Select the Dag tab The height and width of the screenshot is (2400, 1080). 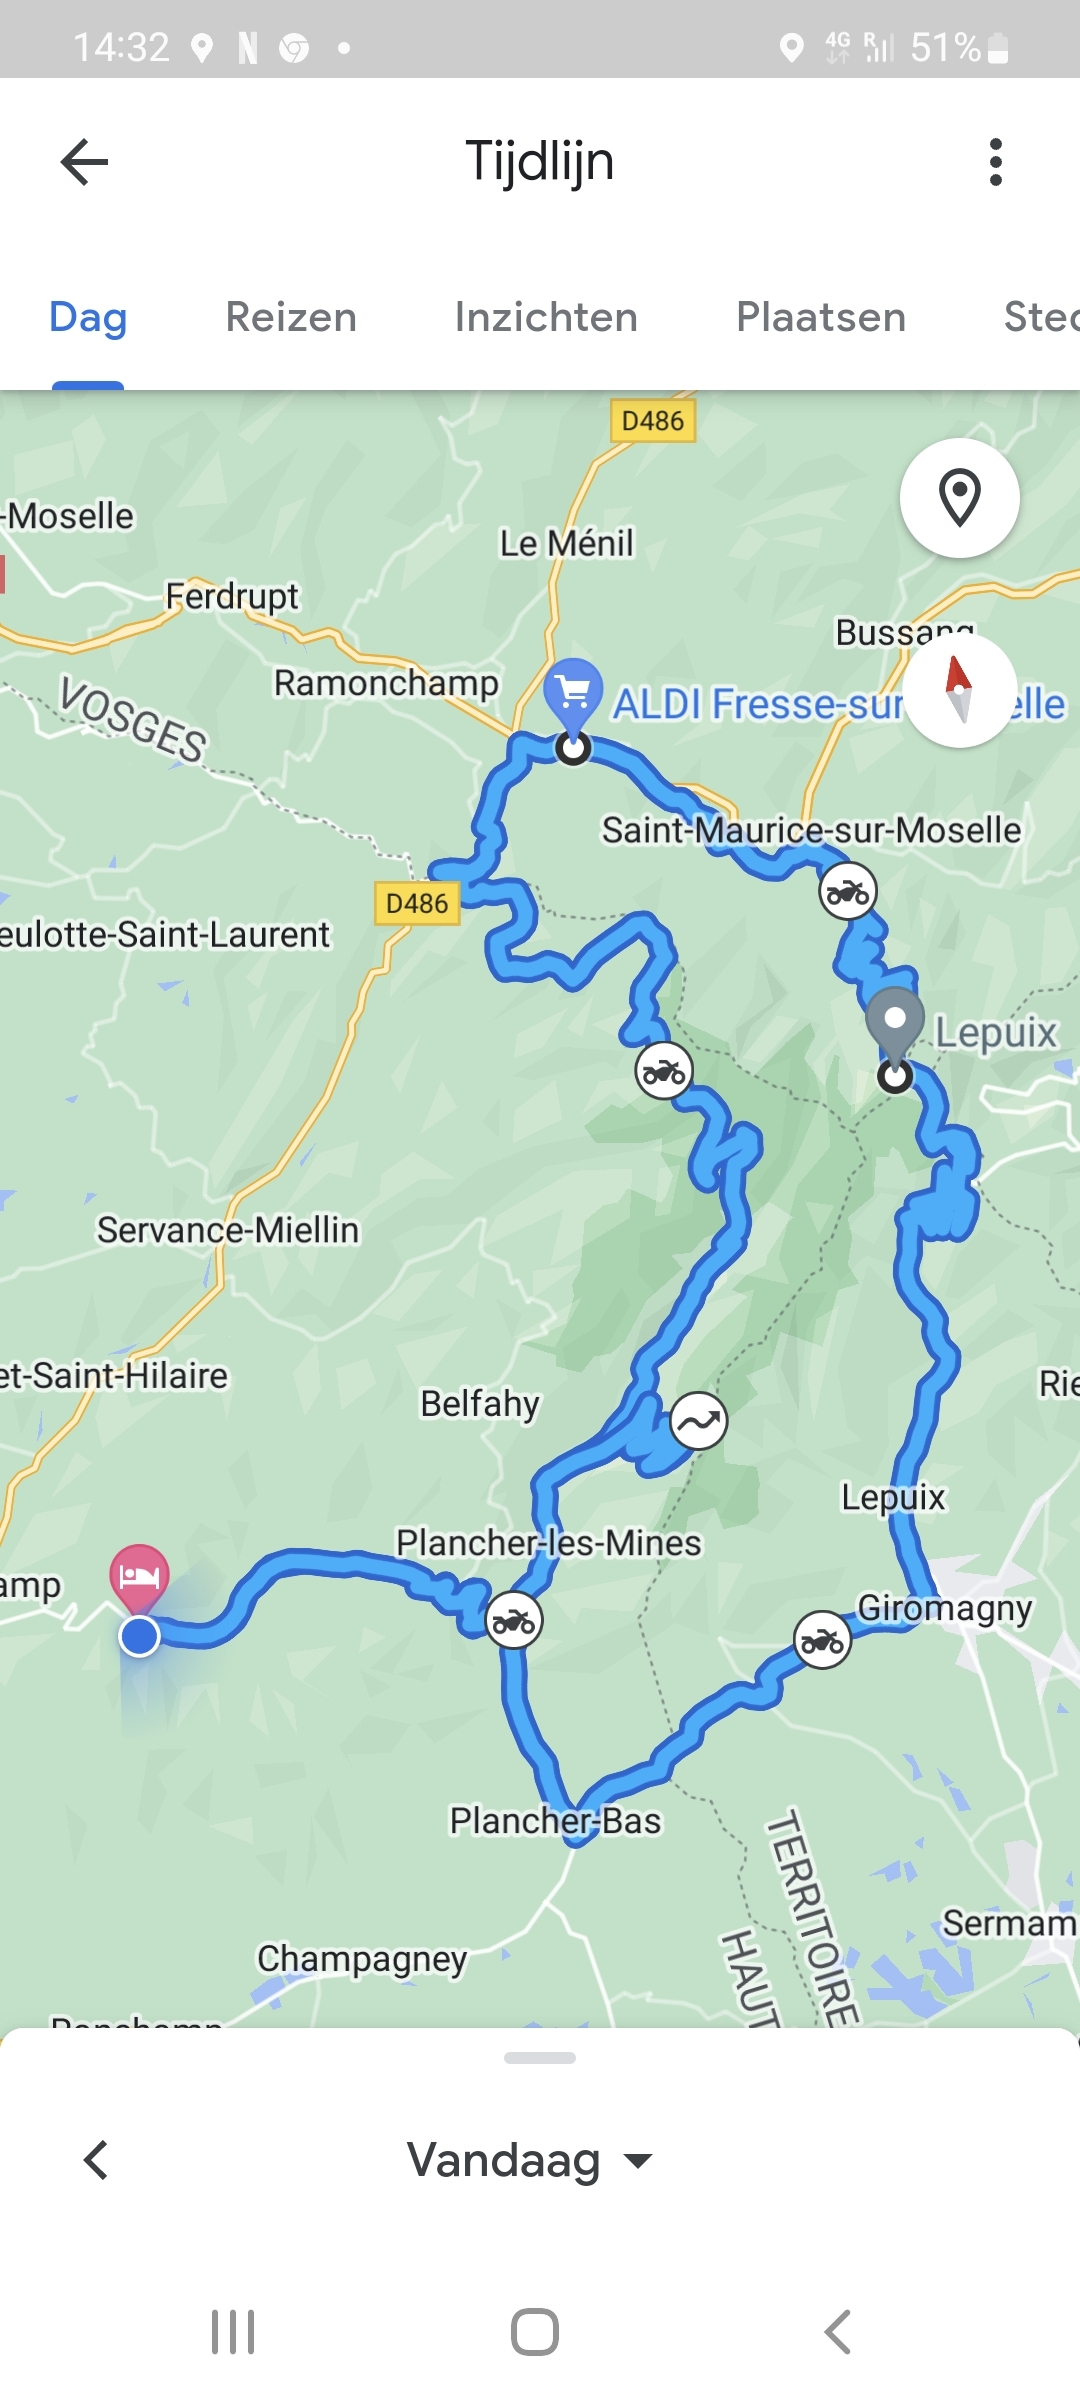coord(88,317)
